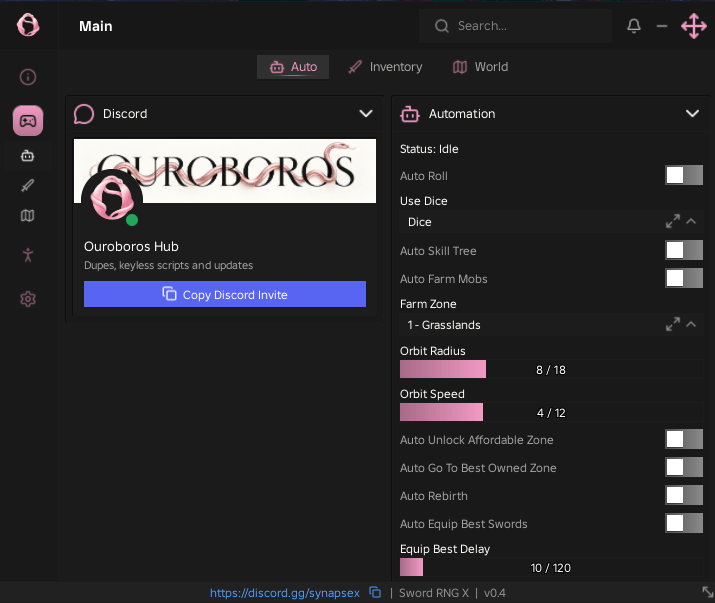Viewport: 715px width, 603px height.
Task: Turn on Auto Farm Mobs
Action: click(x=684, y=278)
